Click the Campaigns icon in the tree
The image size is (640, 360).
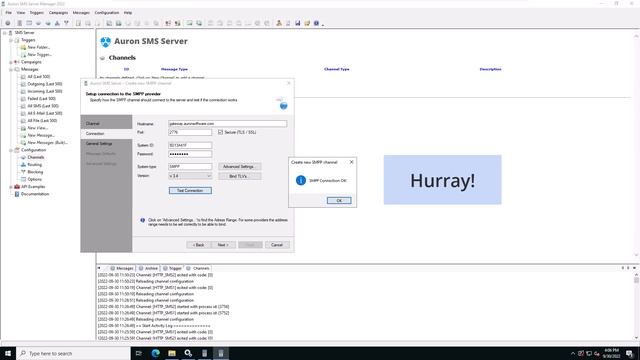click(17, 62)
